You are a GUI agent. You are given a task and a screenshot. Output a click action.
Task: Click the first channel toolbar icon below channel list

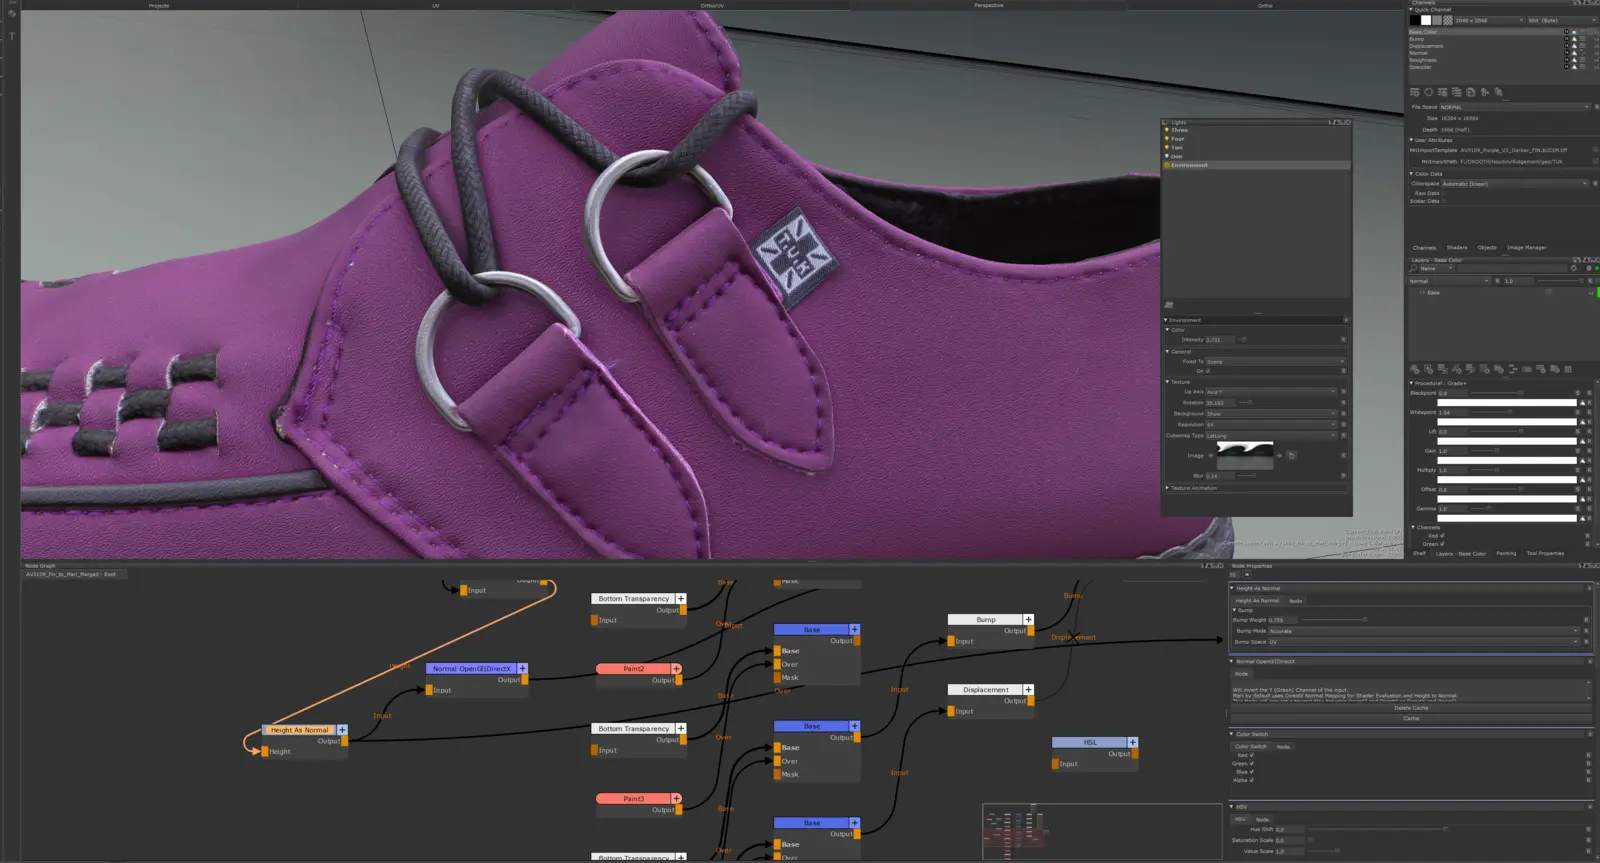click(x=1415, y=92)
